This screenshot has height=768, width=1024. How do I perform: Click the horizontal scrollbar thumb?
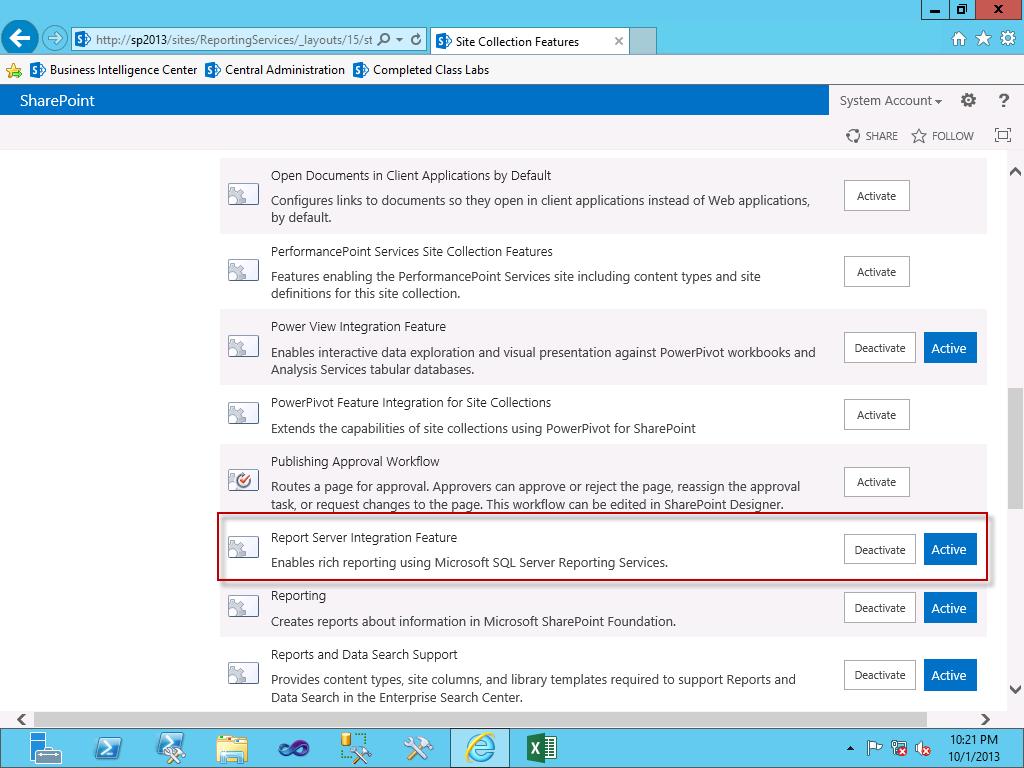pos(480,719)
